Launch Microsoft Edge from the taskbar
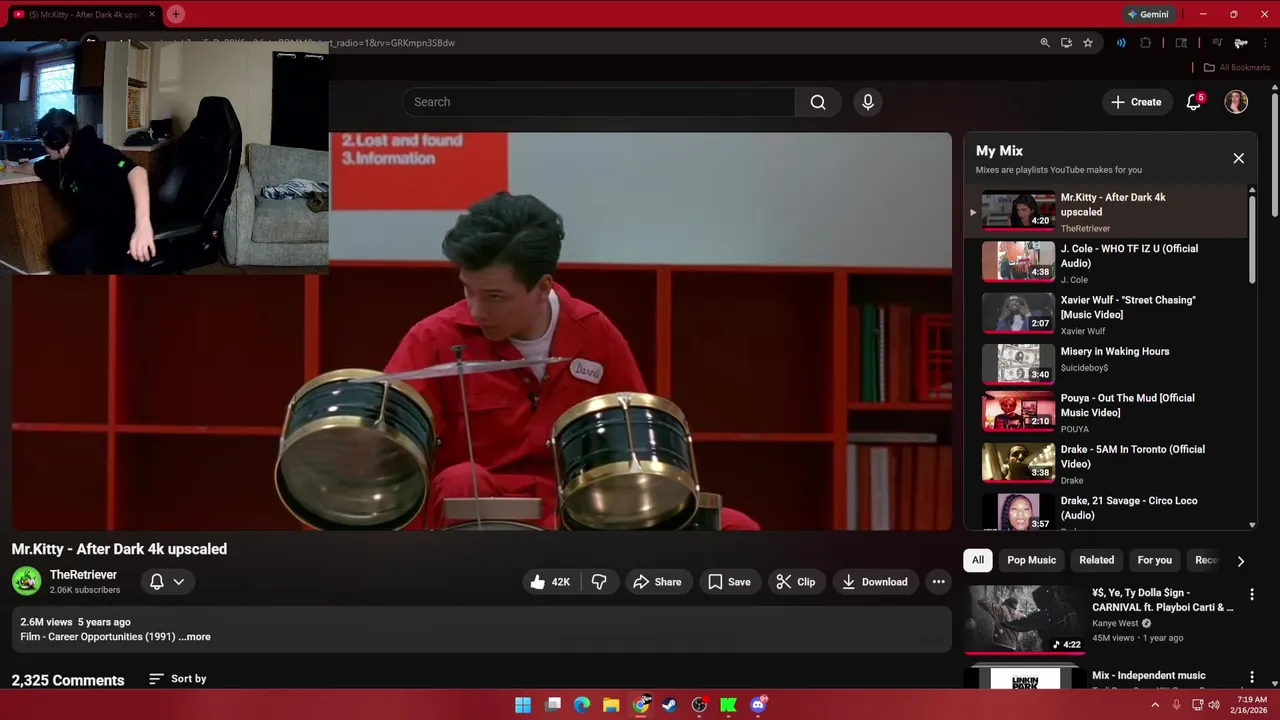 (x=582, y=705)
